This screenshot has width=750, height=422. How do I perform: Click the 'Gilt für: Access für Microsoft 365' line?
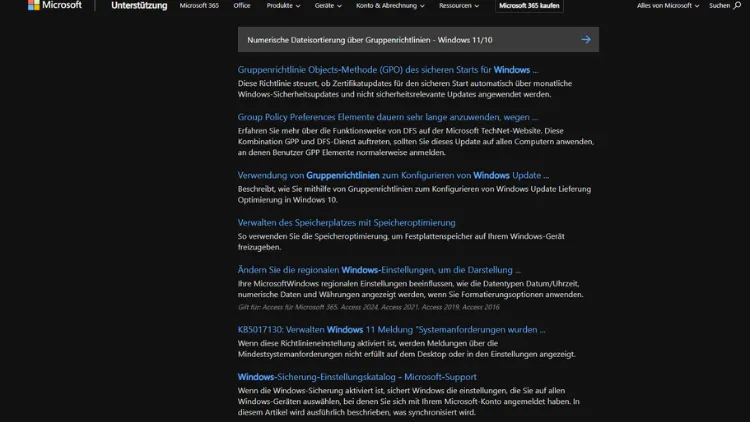click(368, 307)
